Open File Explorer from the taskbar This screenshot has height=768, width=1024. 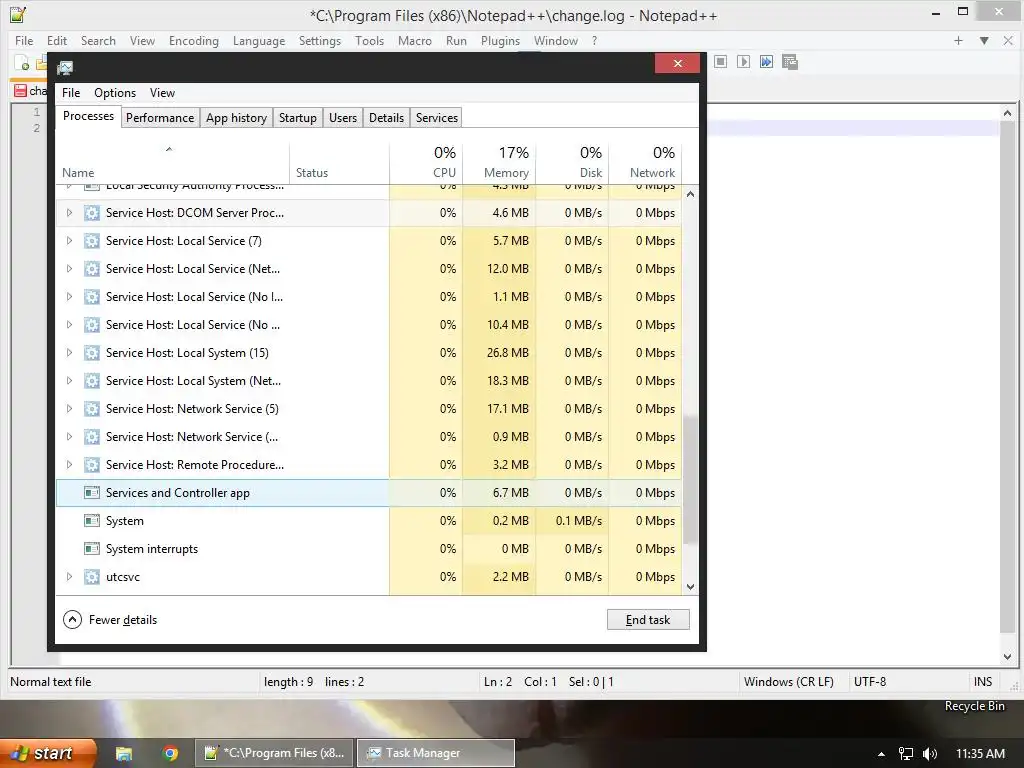(123, 754)
